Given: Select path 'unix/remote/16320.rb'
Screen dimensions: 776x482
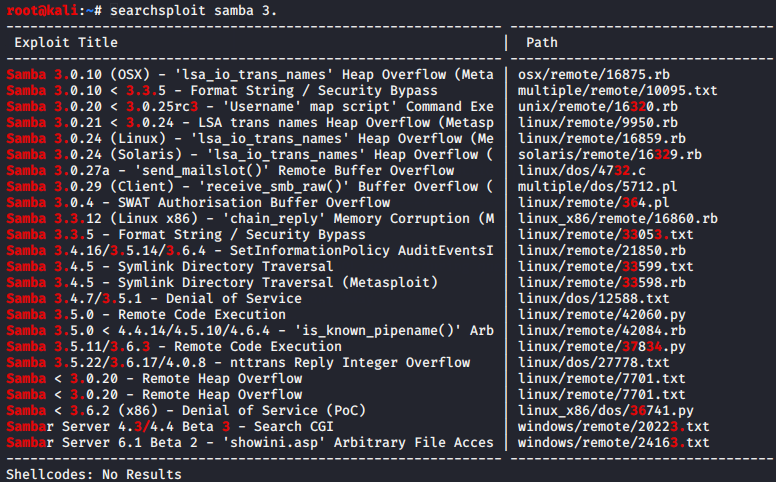Looking at the screenshot, I should click(x=597, y=106).
